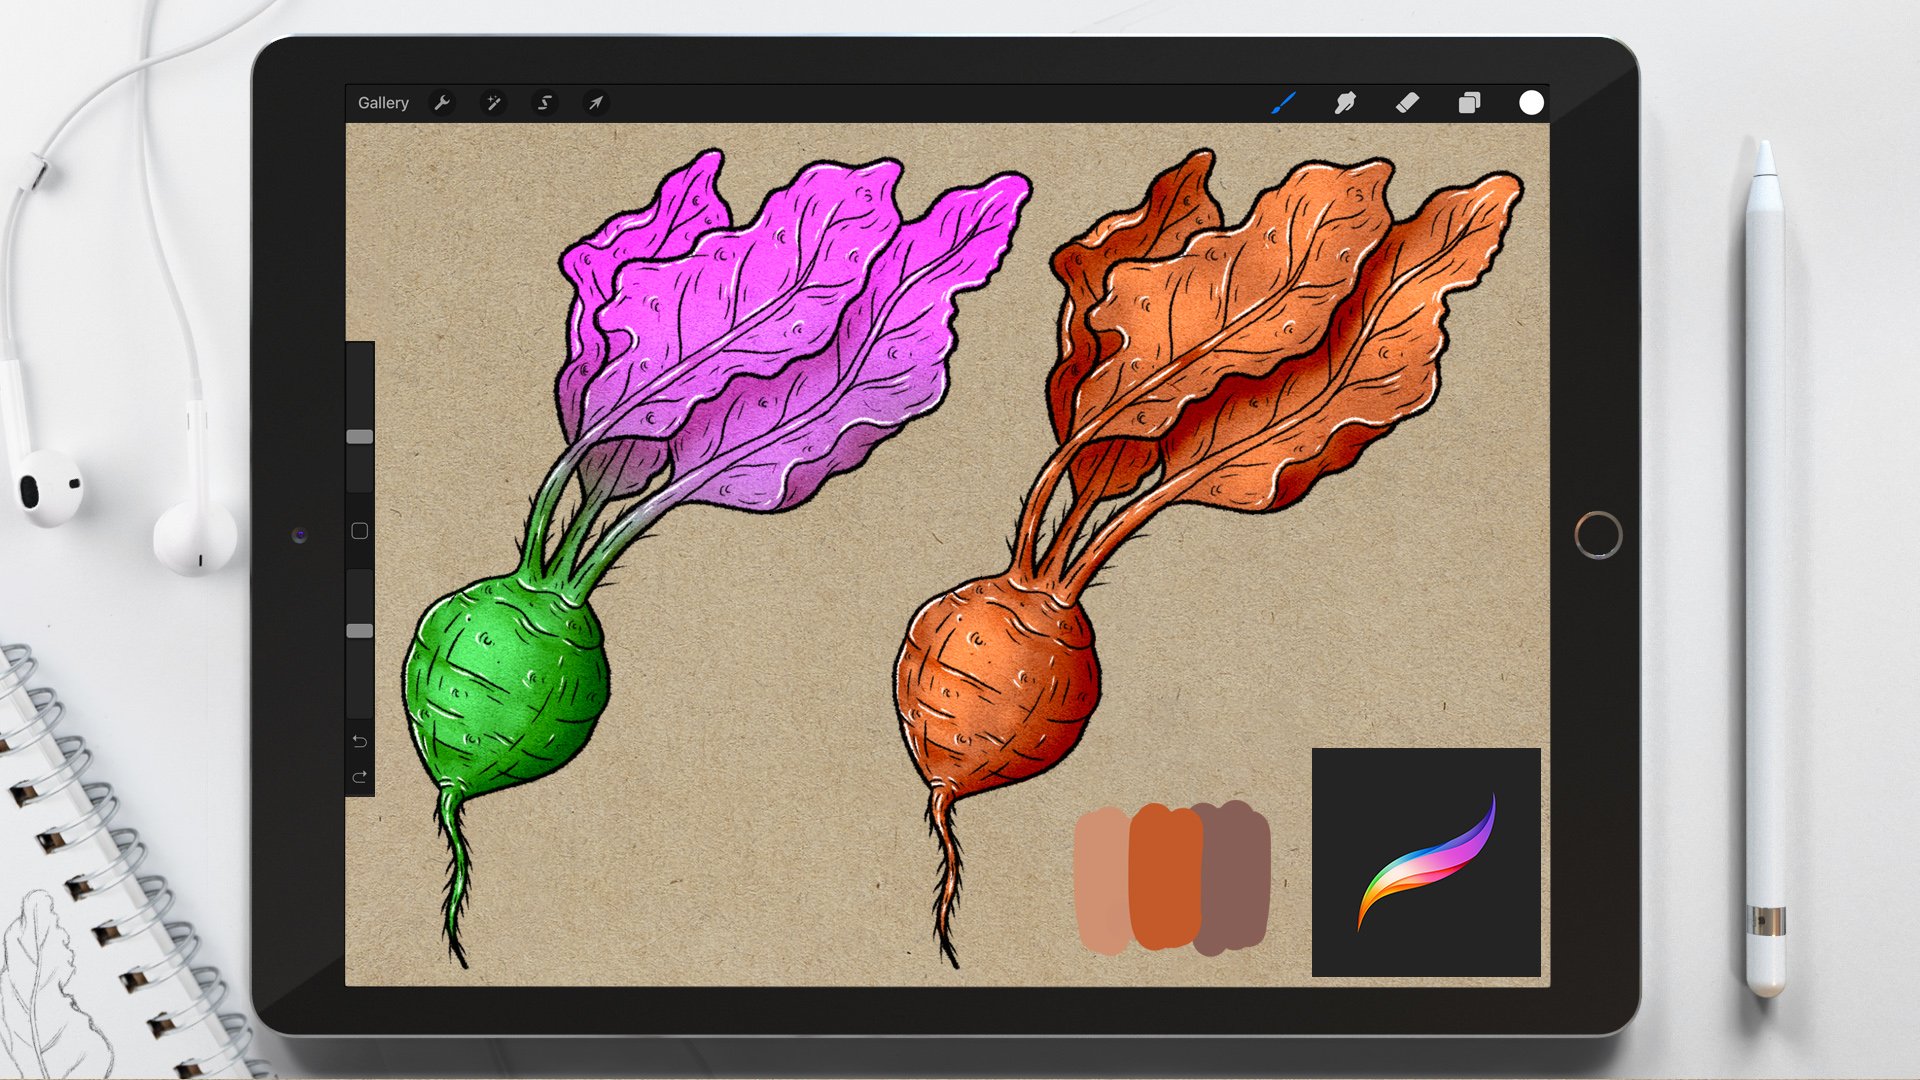Click the brush size slider handle
This screenshot has height=1080, width=1920.
(360, 437)
